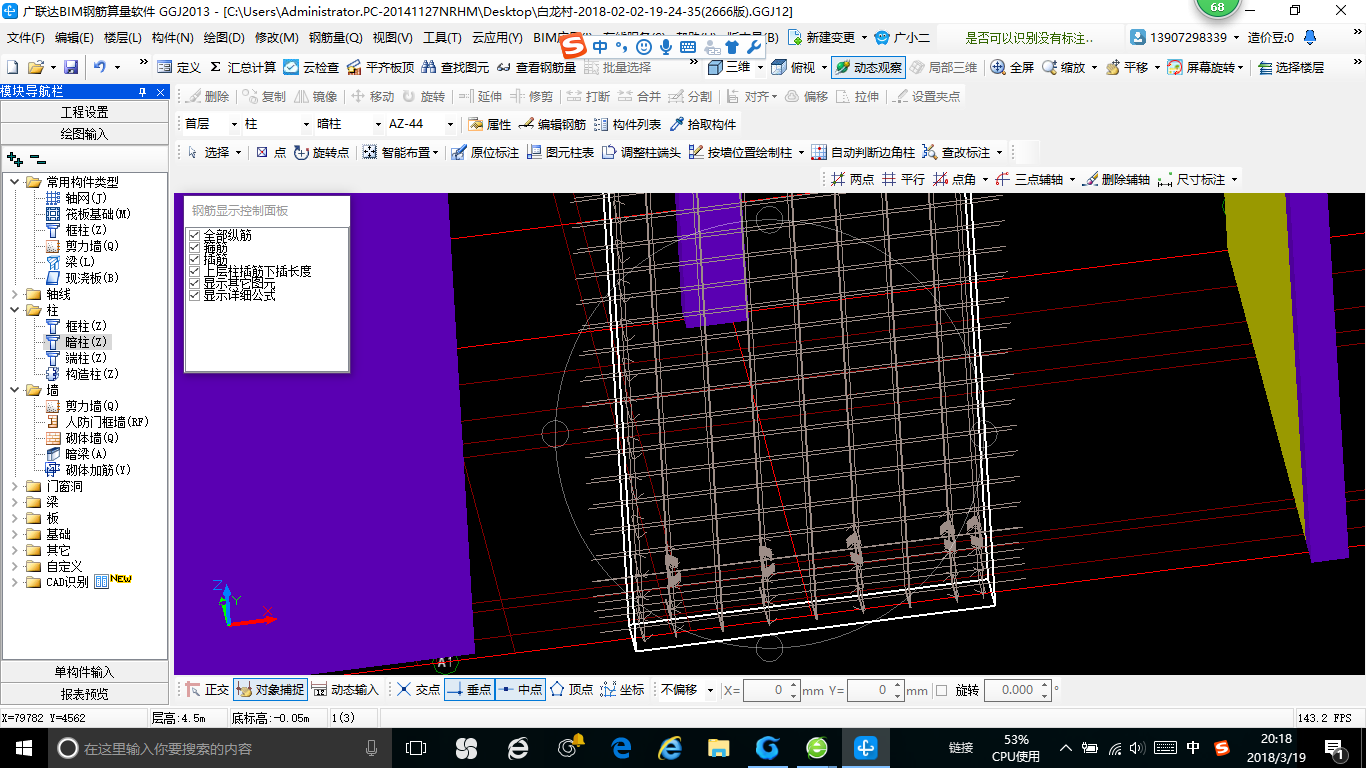1366x768 pixels.
Task: Switch to 全屏 full screen view
Action: click(x=1012, y=67)
